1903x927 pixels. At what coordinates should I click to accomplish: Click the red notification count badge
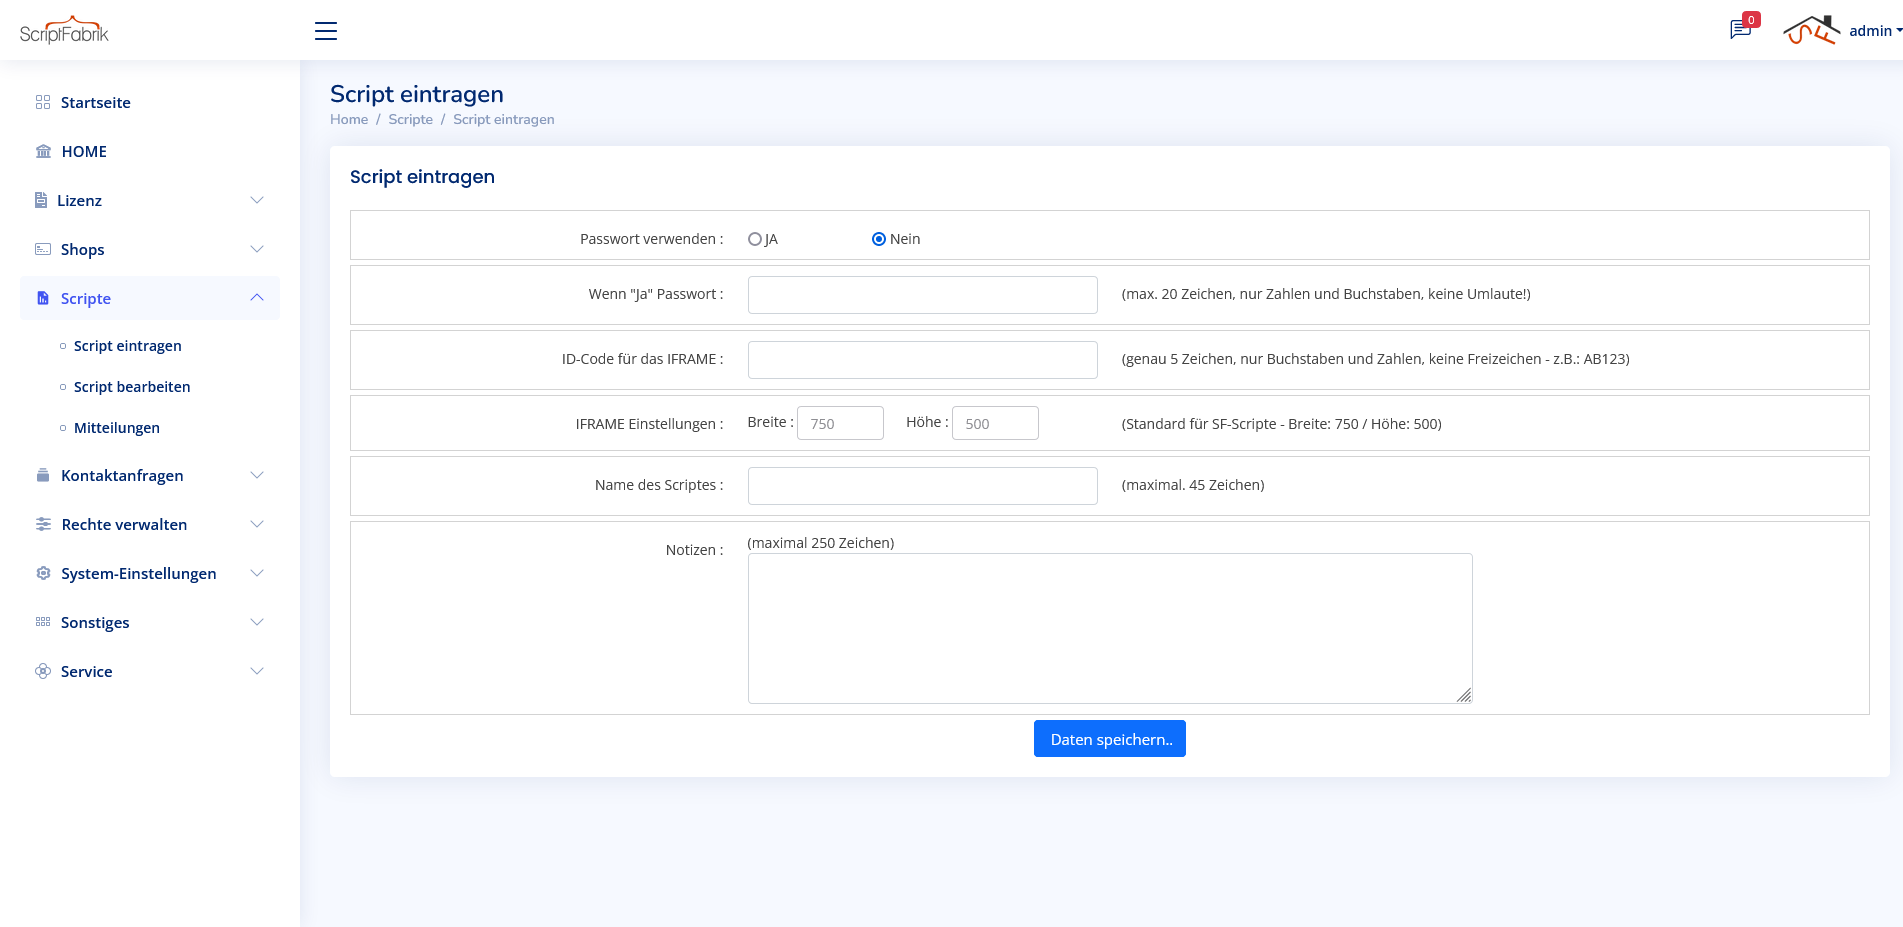point(1751,19)
